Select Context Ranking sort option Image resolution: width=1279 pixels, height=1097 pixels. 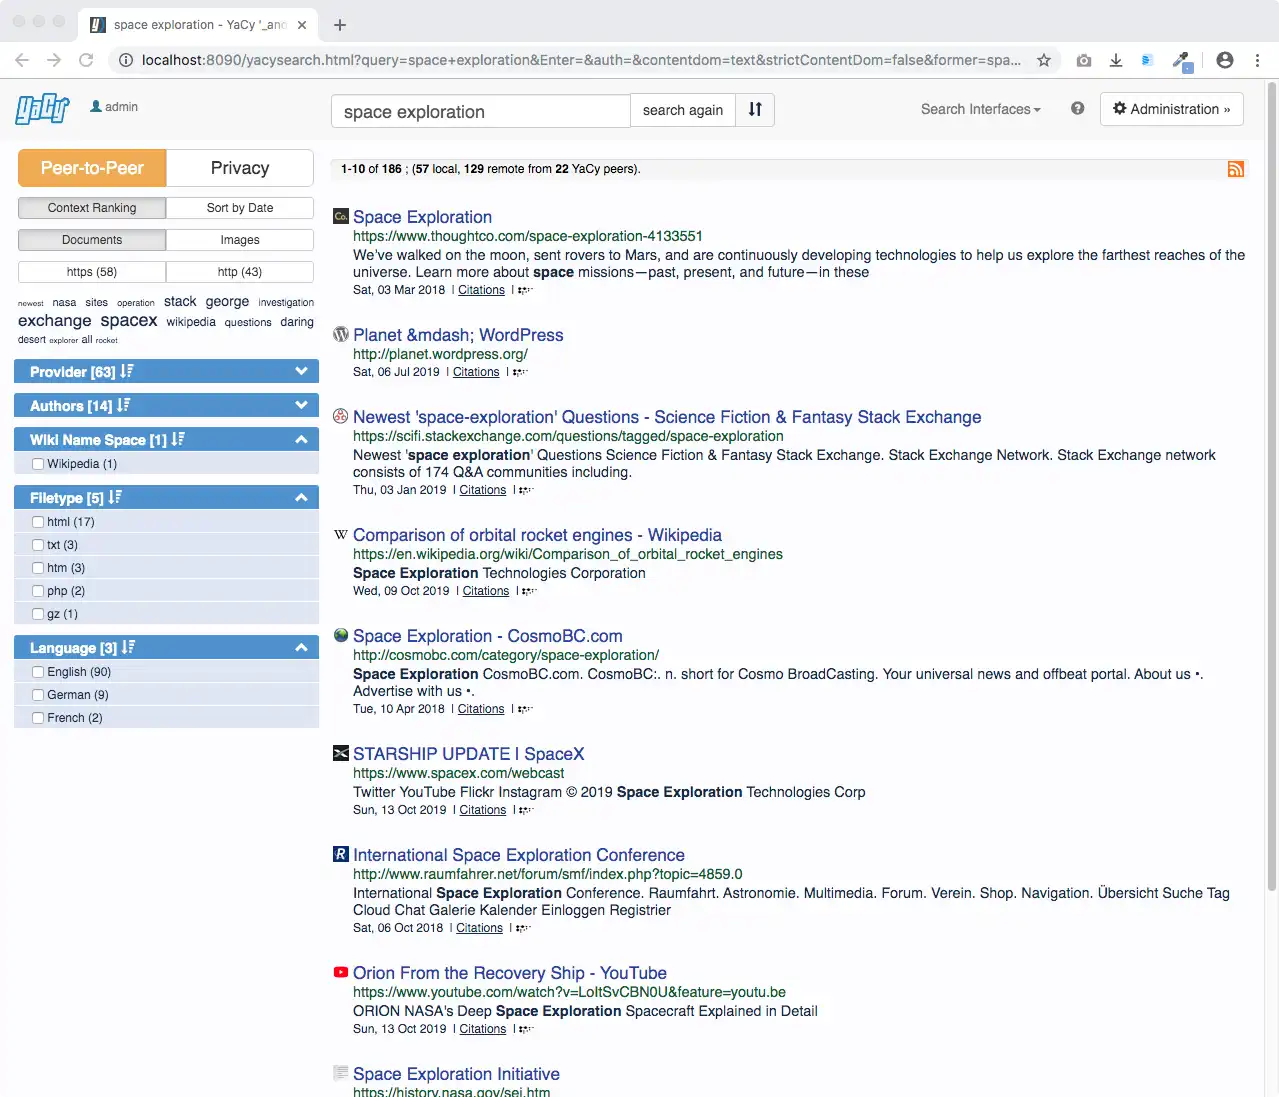92,208
